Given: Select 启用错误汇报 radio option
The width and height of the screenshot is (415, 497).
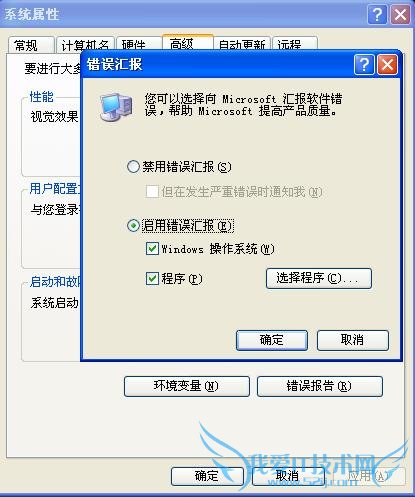Looking at the screenshot, I should pyautogui.click(x=133, y=226).
